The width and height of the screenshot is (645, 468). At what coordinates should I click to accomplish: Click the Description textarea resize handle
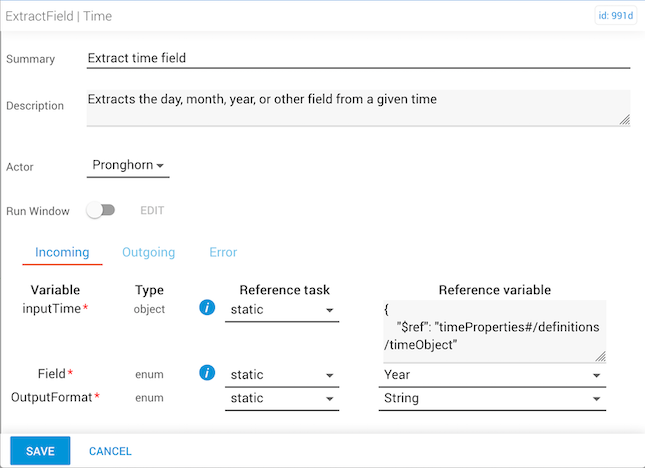pos(624,120)
